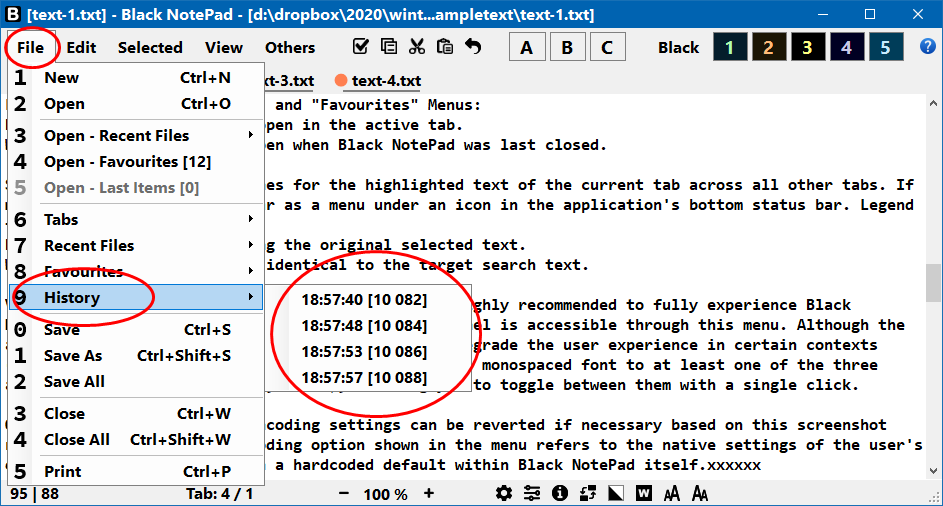This screenshot has height=506, width=943.
Task: Choose color theme 2 swatch
Action: pyautogui.click(x=769, y=47)
